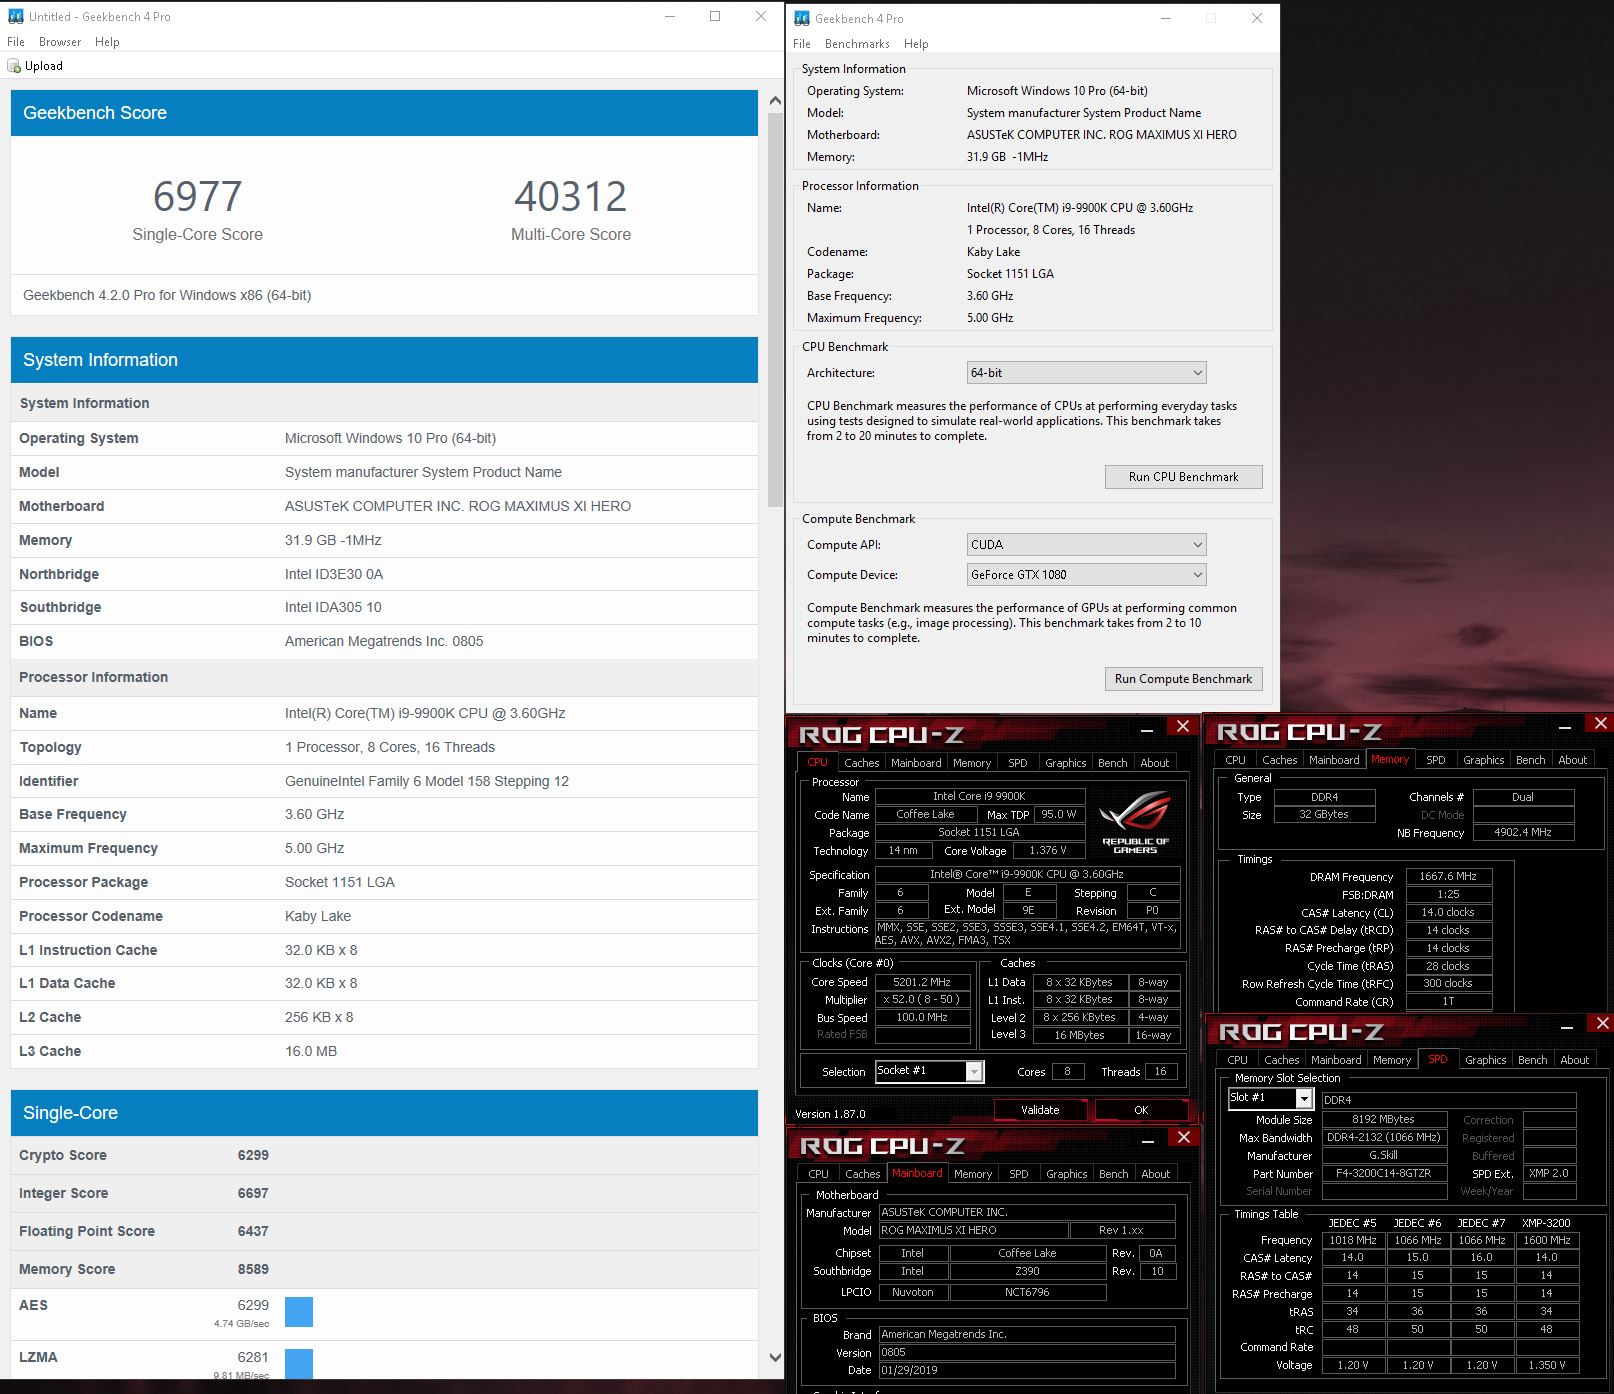Select Memory tab in the CPU-Z window showing the SPD tab
The height and width of the screenshot is (1394, 1614).
tap(1391, 1060)
